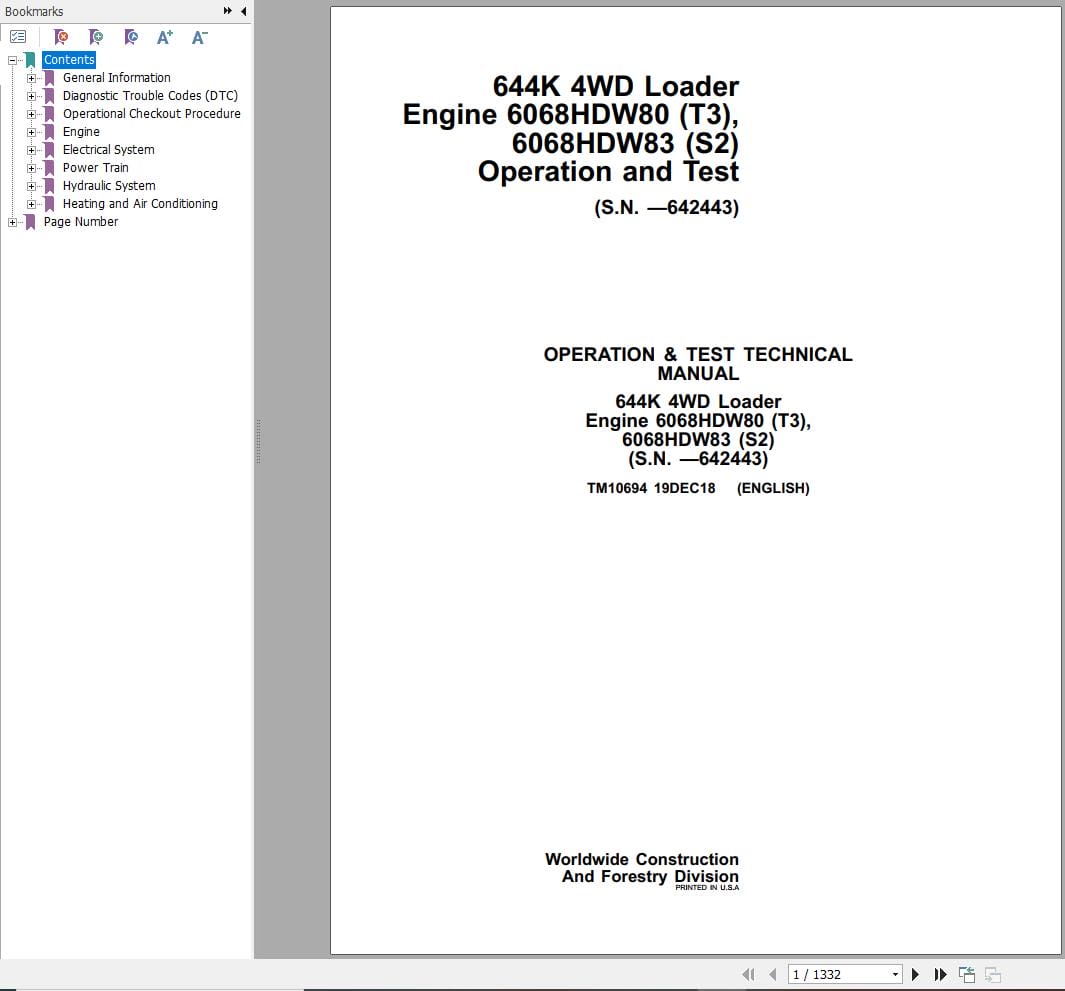Screen dimensions: 1065x991
Task: Expand the Operational Checkout Procedure node
Action: point(31,114)
